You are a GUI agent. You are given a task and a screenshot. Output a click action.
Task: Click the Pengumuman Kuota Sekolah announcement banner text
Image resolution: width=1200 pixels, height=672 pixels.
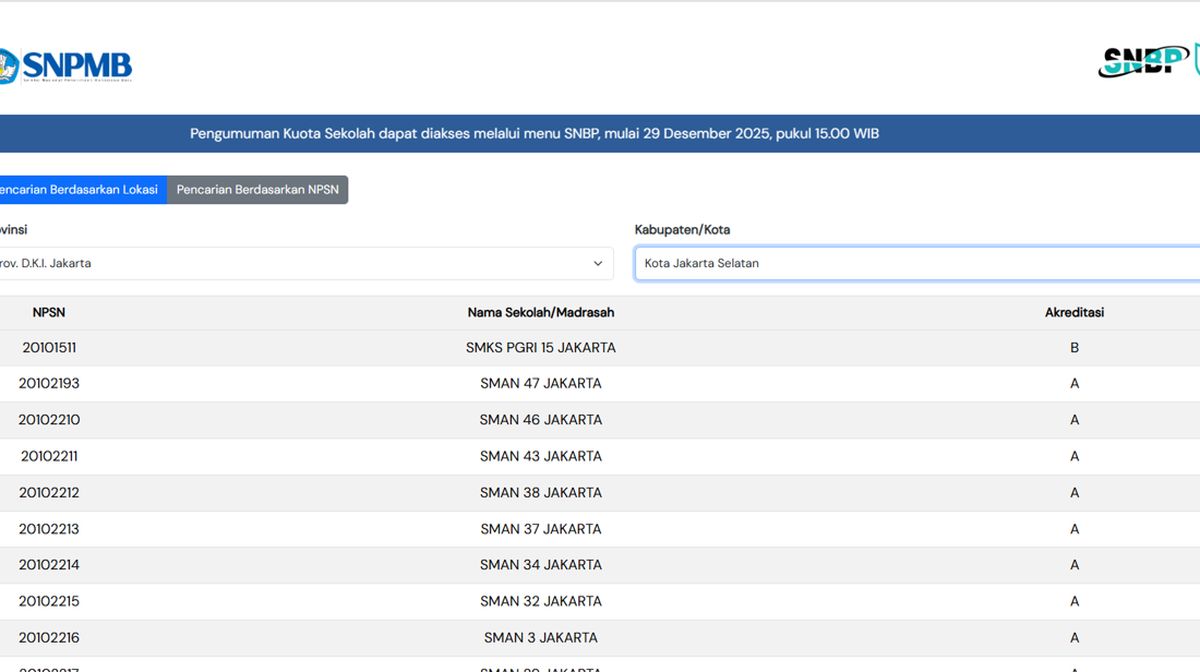click(535, 134)
